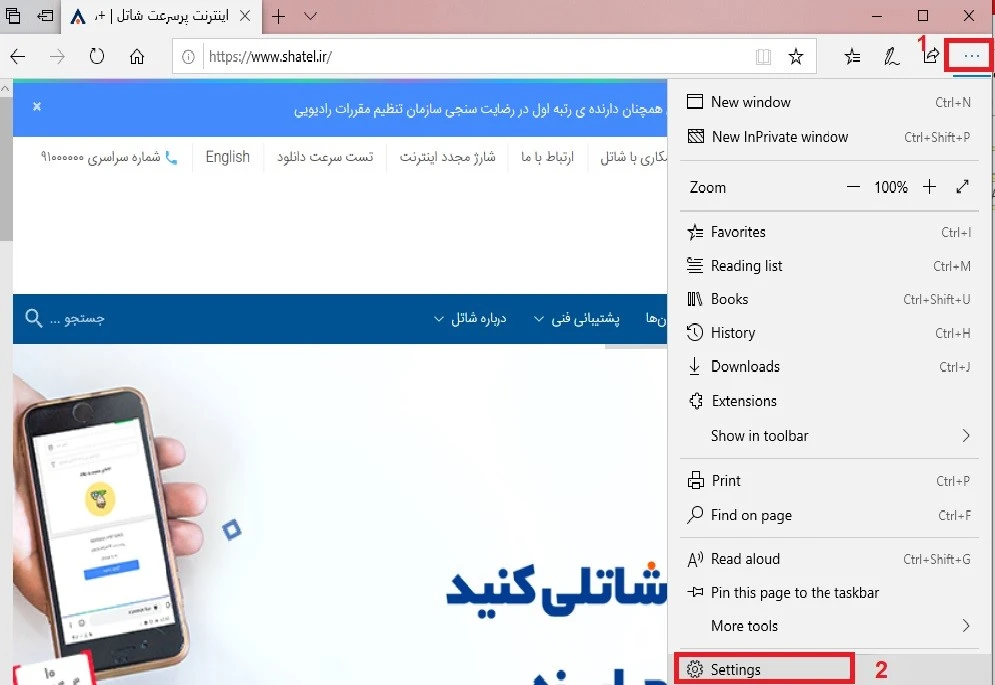Open شارژ مجدد اینترنت link
The height and width of the screenshot is (685, 995).
pos(447,157)
